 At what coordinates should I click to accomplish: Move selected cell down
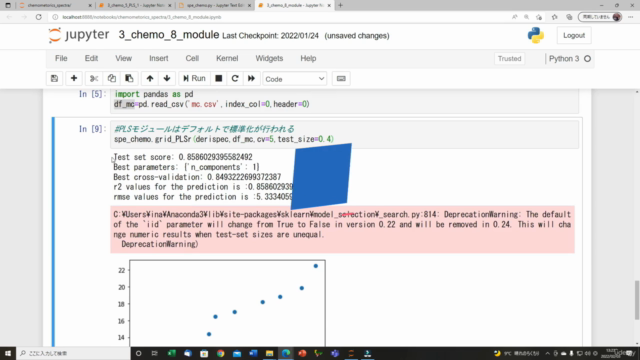click(167, 78)
